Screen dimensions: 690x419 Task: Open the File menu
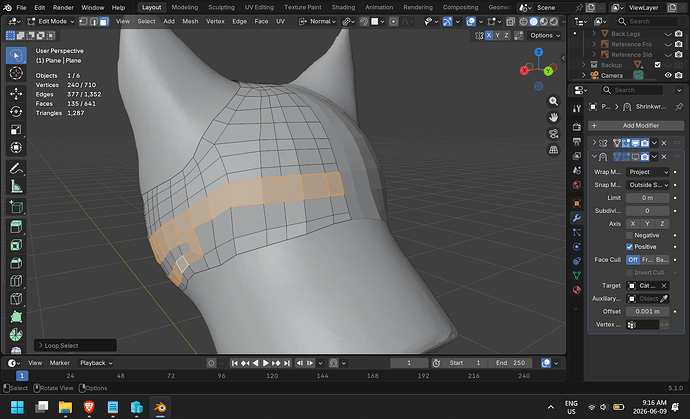21,7
